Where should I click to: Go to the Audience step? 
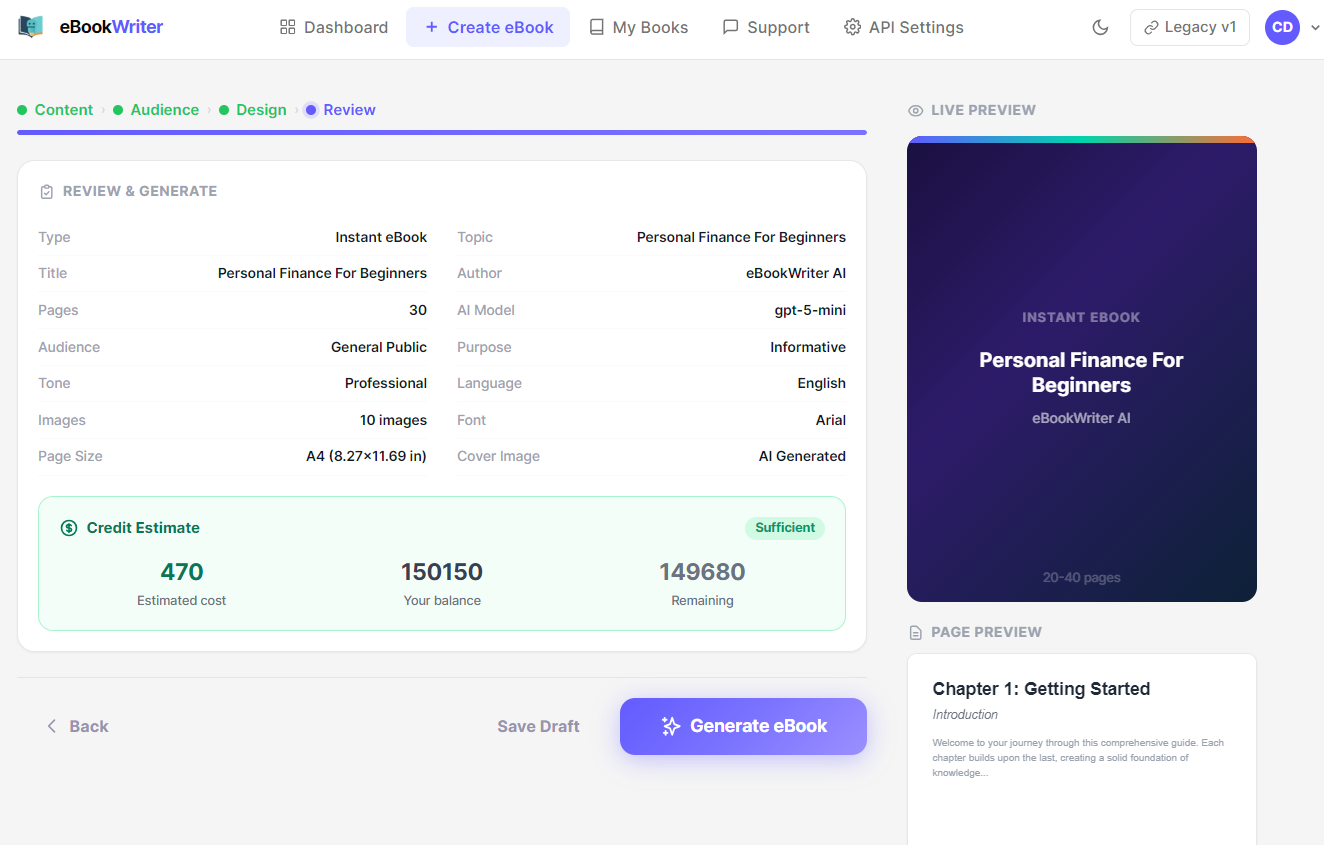[x=156, y=110]
